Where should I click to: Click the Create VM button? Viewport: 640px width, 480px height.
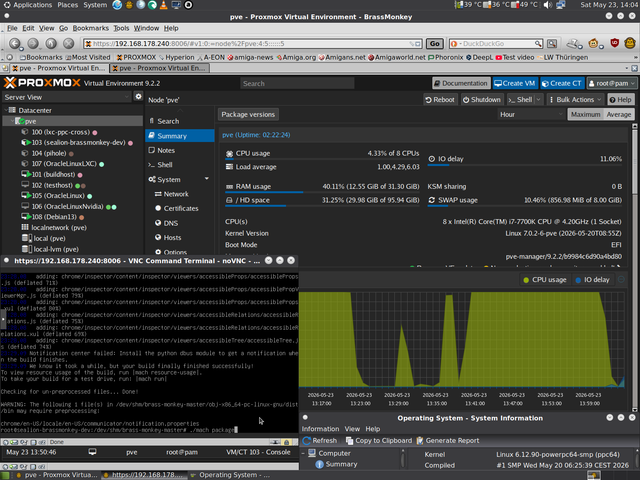click(515, 83)
